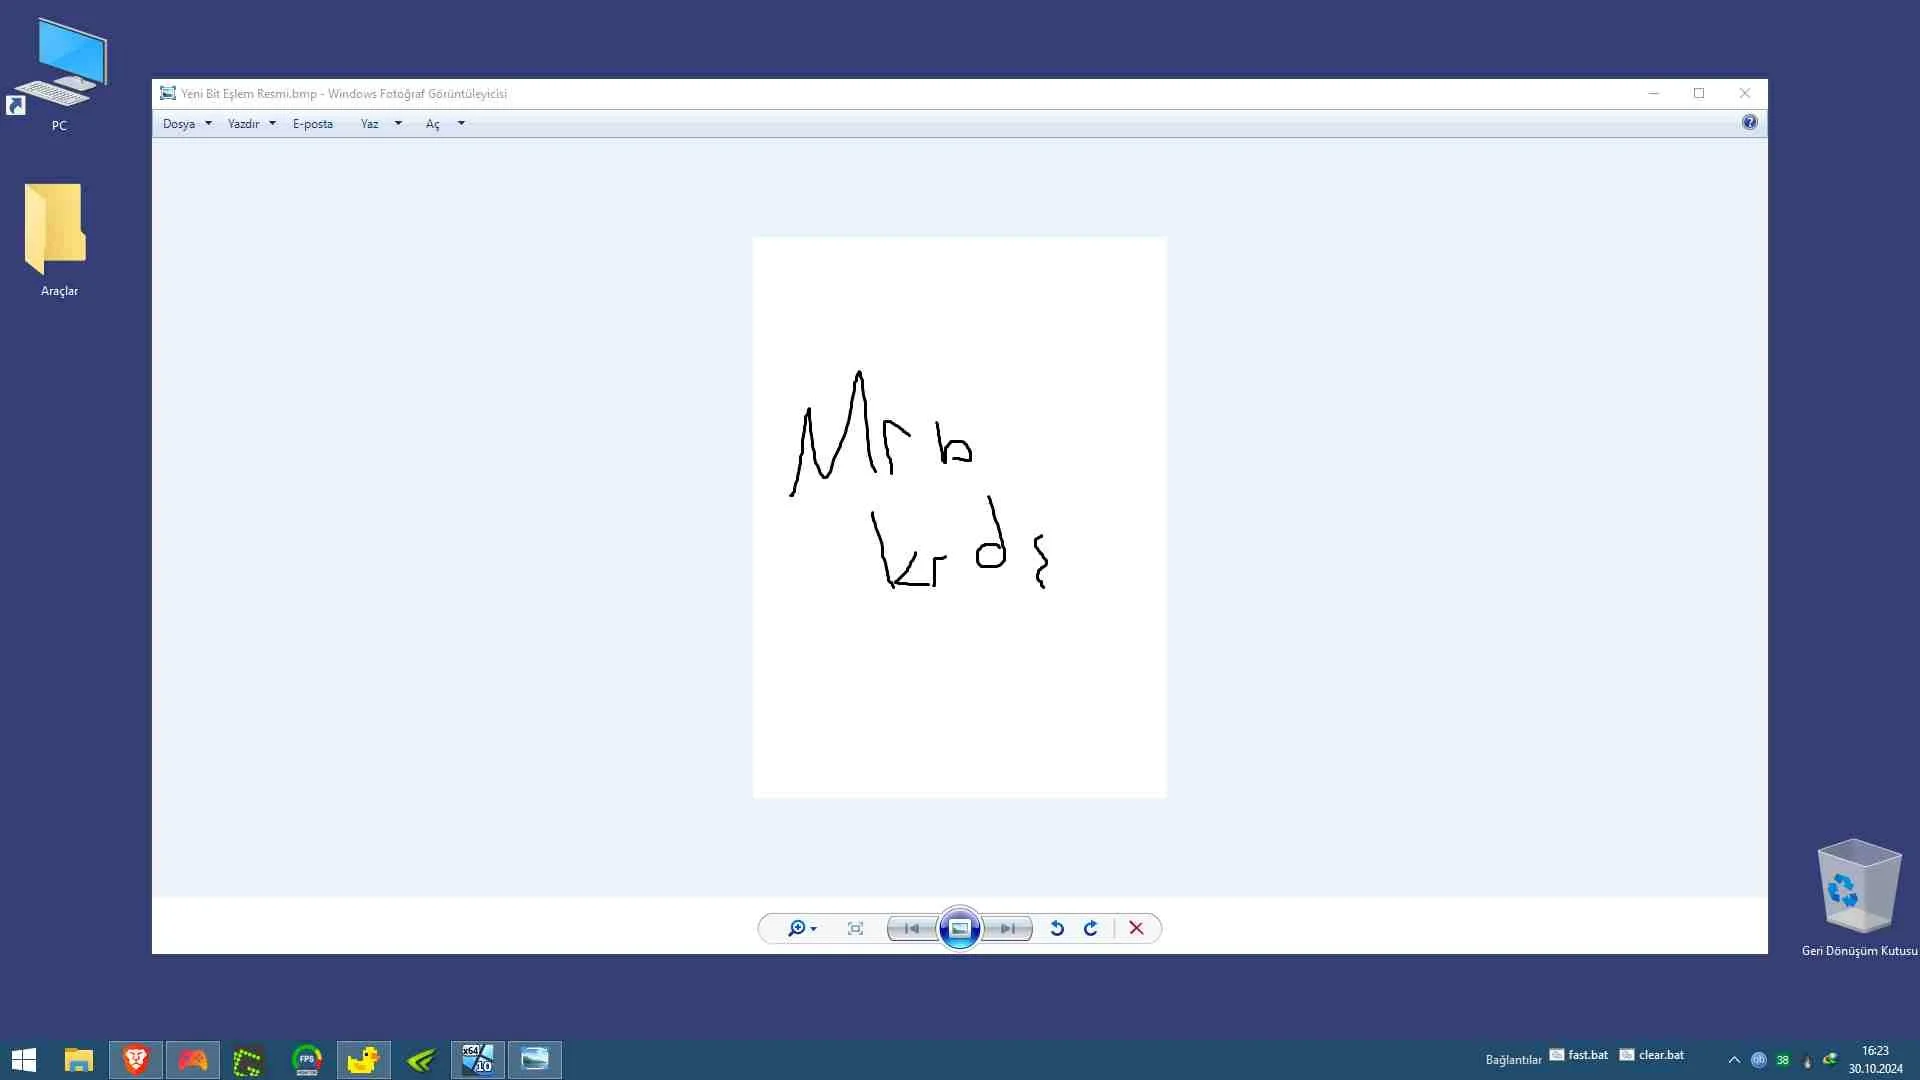Expand the Aç dropdown arrow
The height and width of the screenshot is (1080, 1920).
(461, 124)
